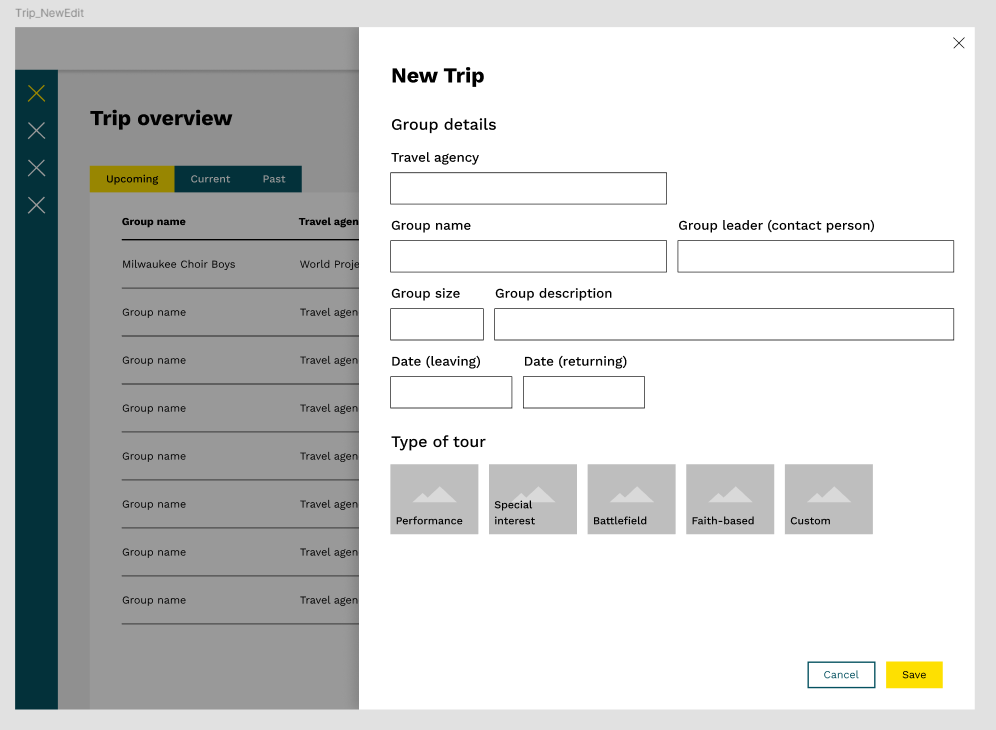Viewport: 996px width, 730px height.
Task: Select the Faith-based tour tile
Action: [730, 499]
